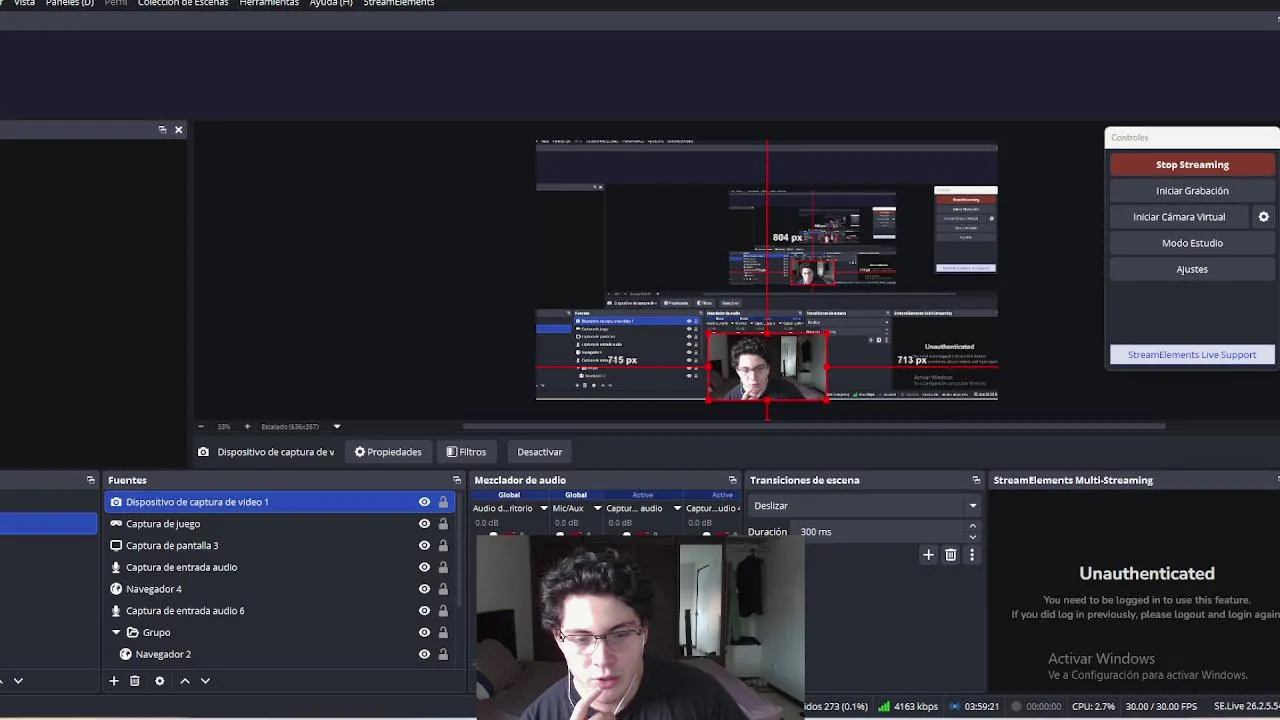1280x720 pixels.
Task: Click the recording circle indicator in status bar
Action: tap(1016, 707)
